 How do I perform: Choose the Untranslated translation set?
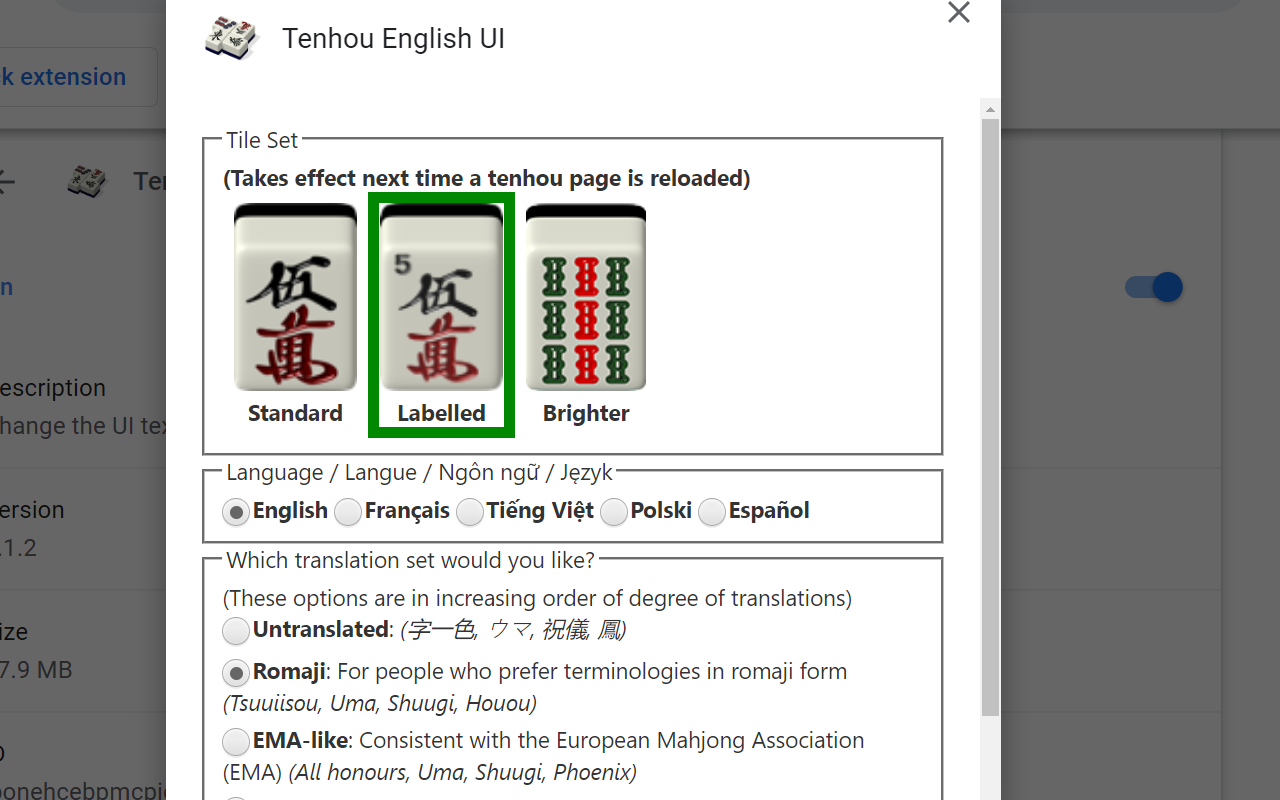[x=236, y=631]
